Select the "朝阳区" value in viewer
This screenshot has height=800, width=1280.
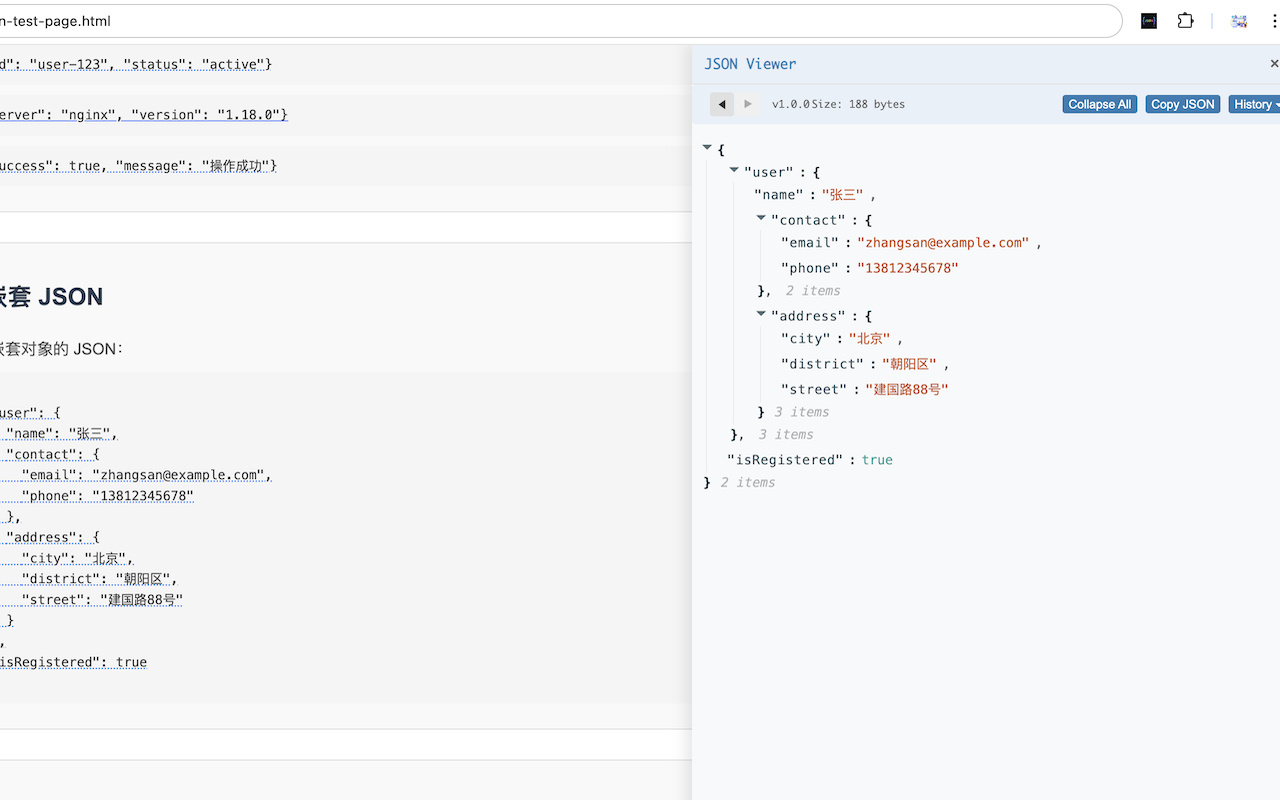[x=909, y=364]
